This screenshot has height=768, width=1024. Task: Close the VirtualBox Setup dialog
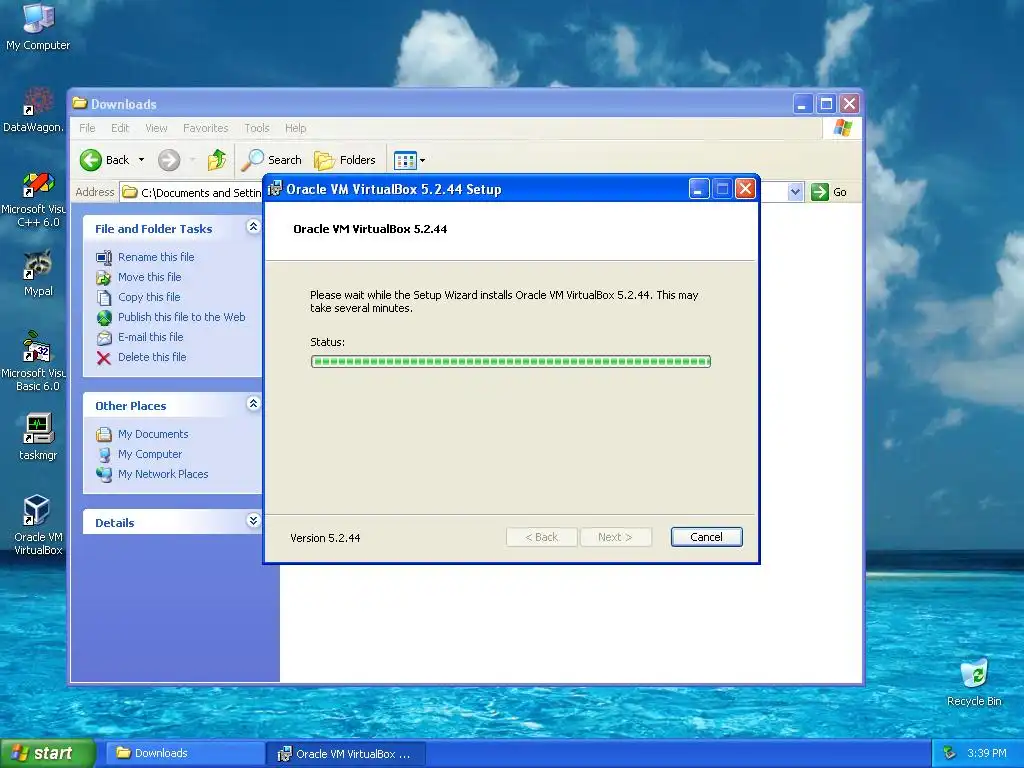745,189
